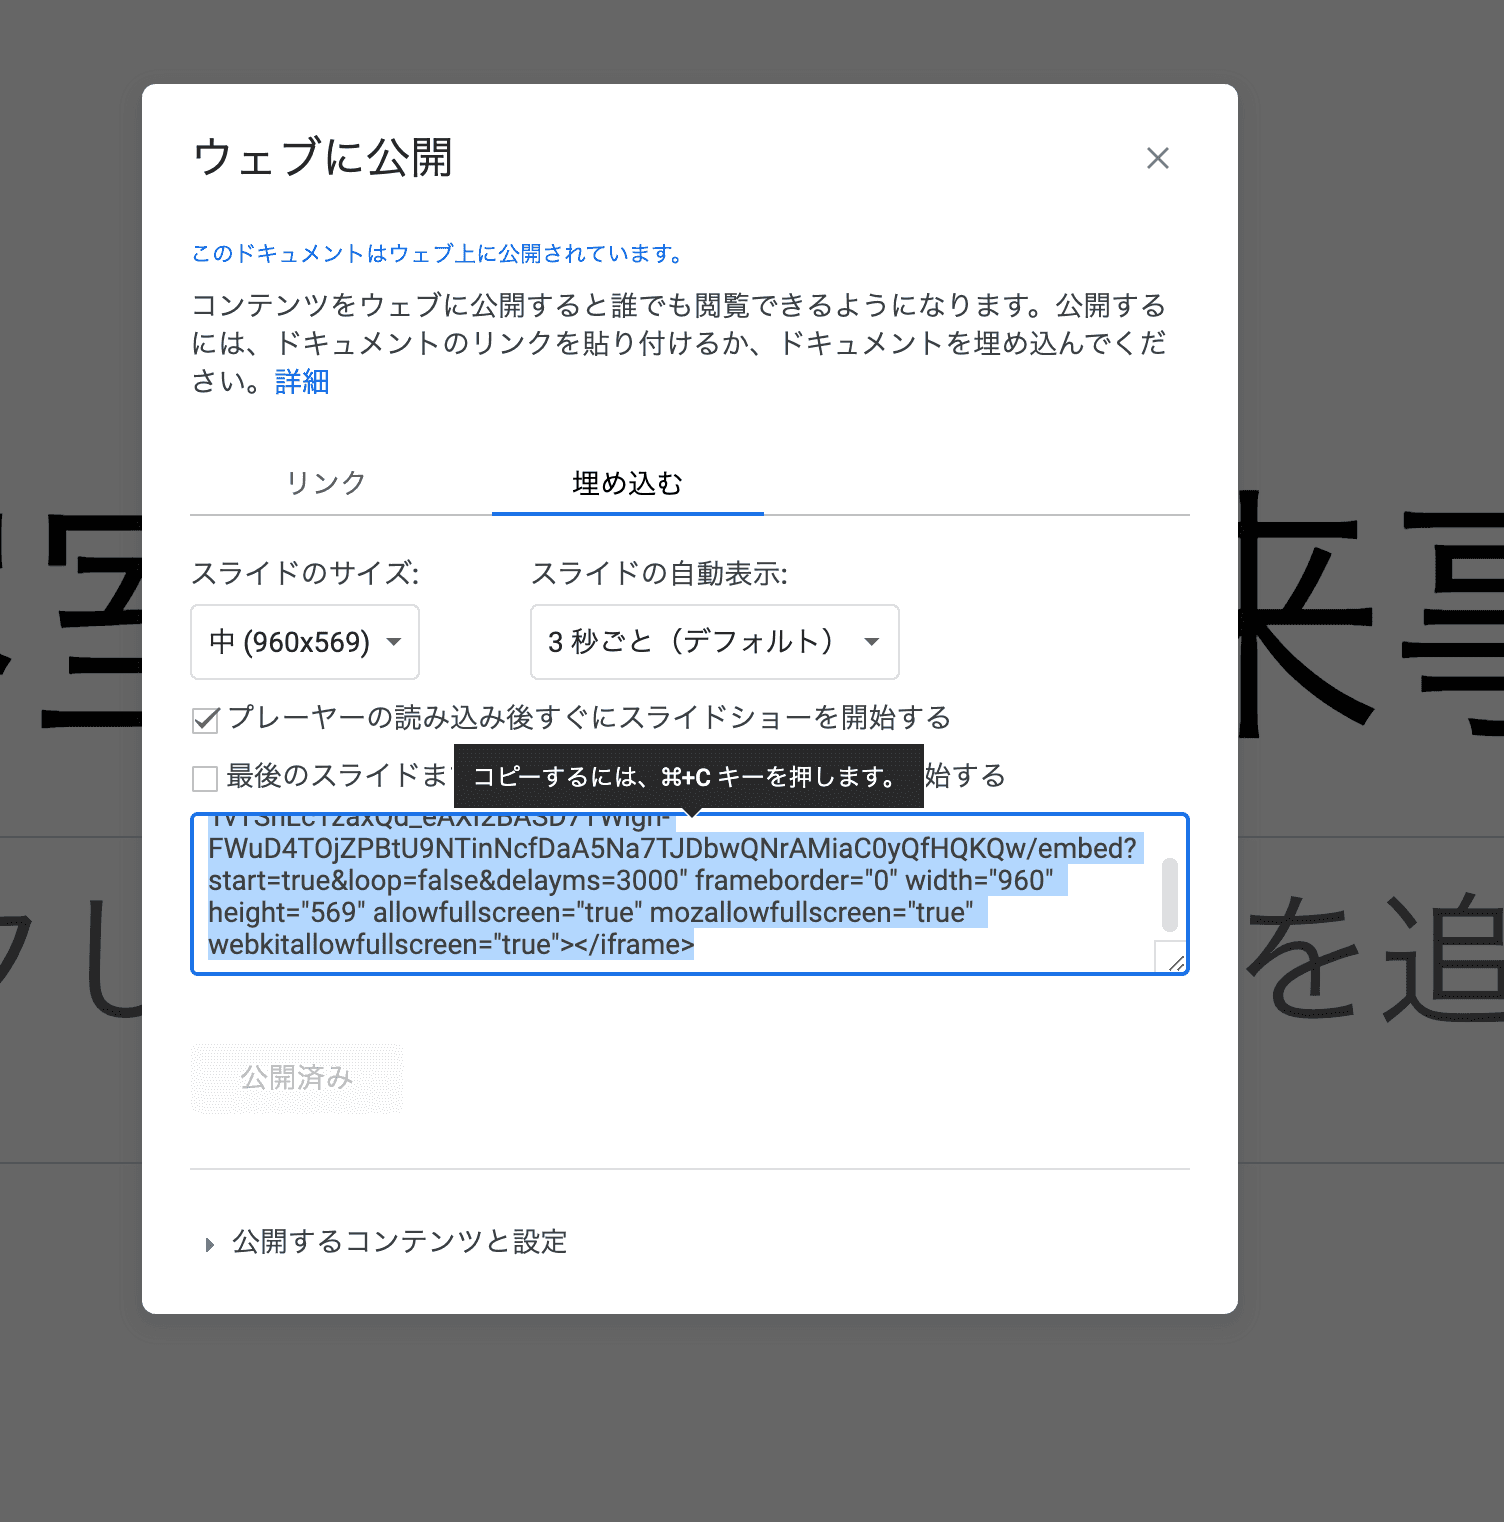Uncheck start slideshow after player loads checkbox

point(205,720)
